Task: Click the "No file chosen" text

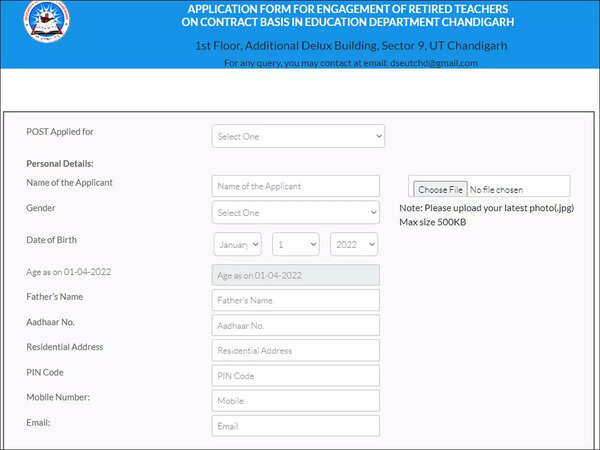Action: [496, 189]
